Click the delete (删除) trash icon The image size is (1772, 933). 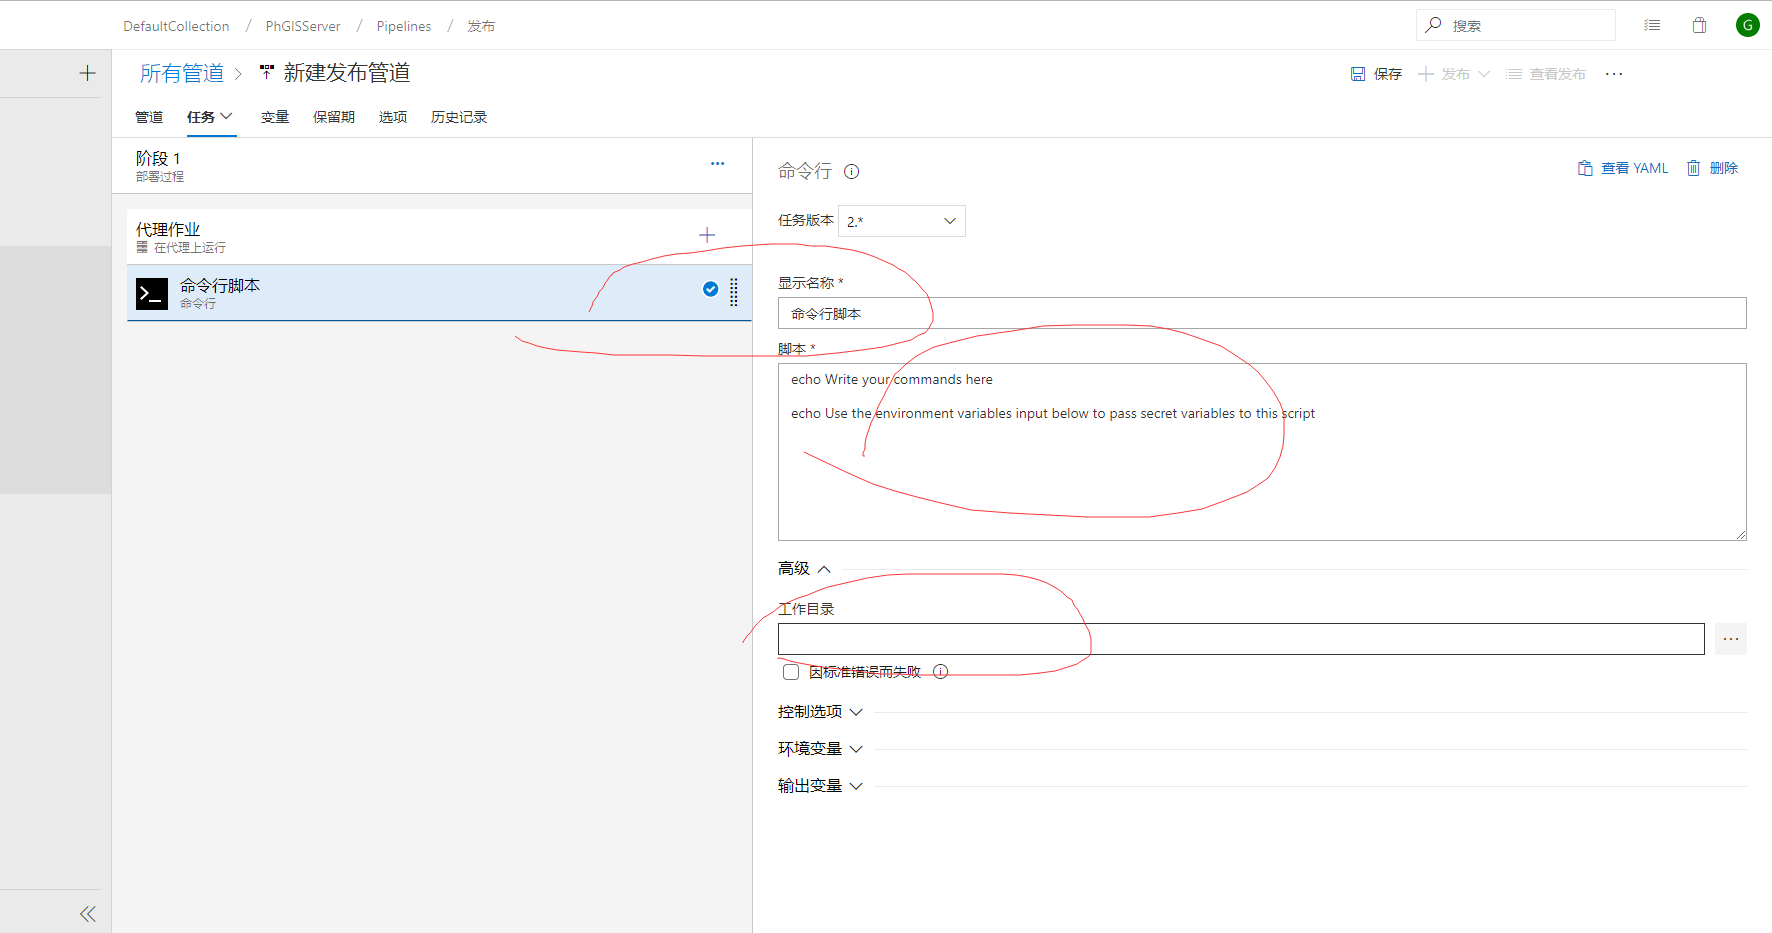[x=1693, y=168]
